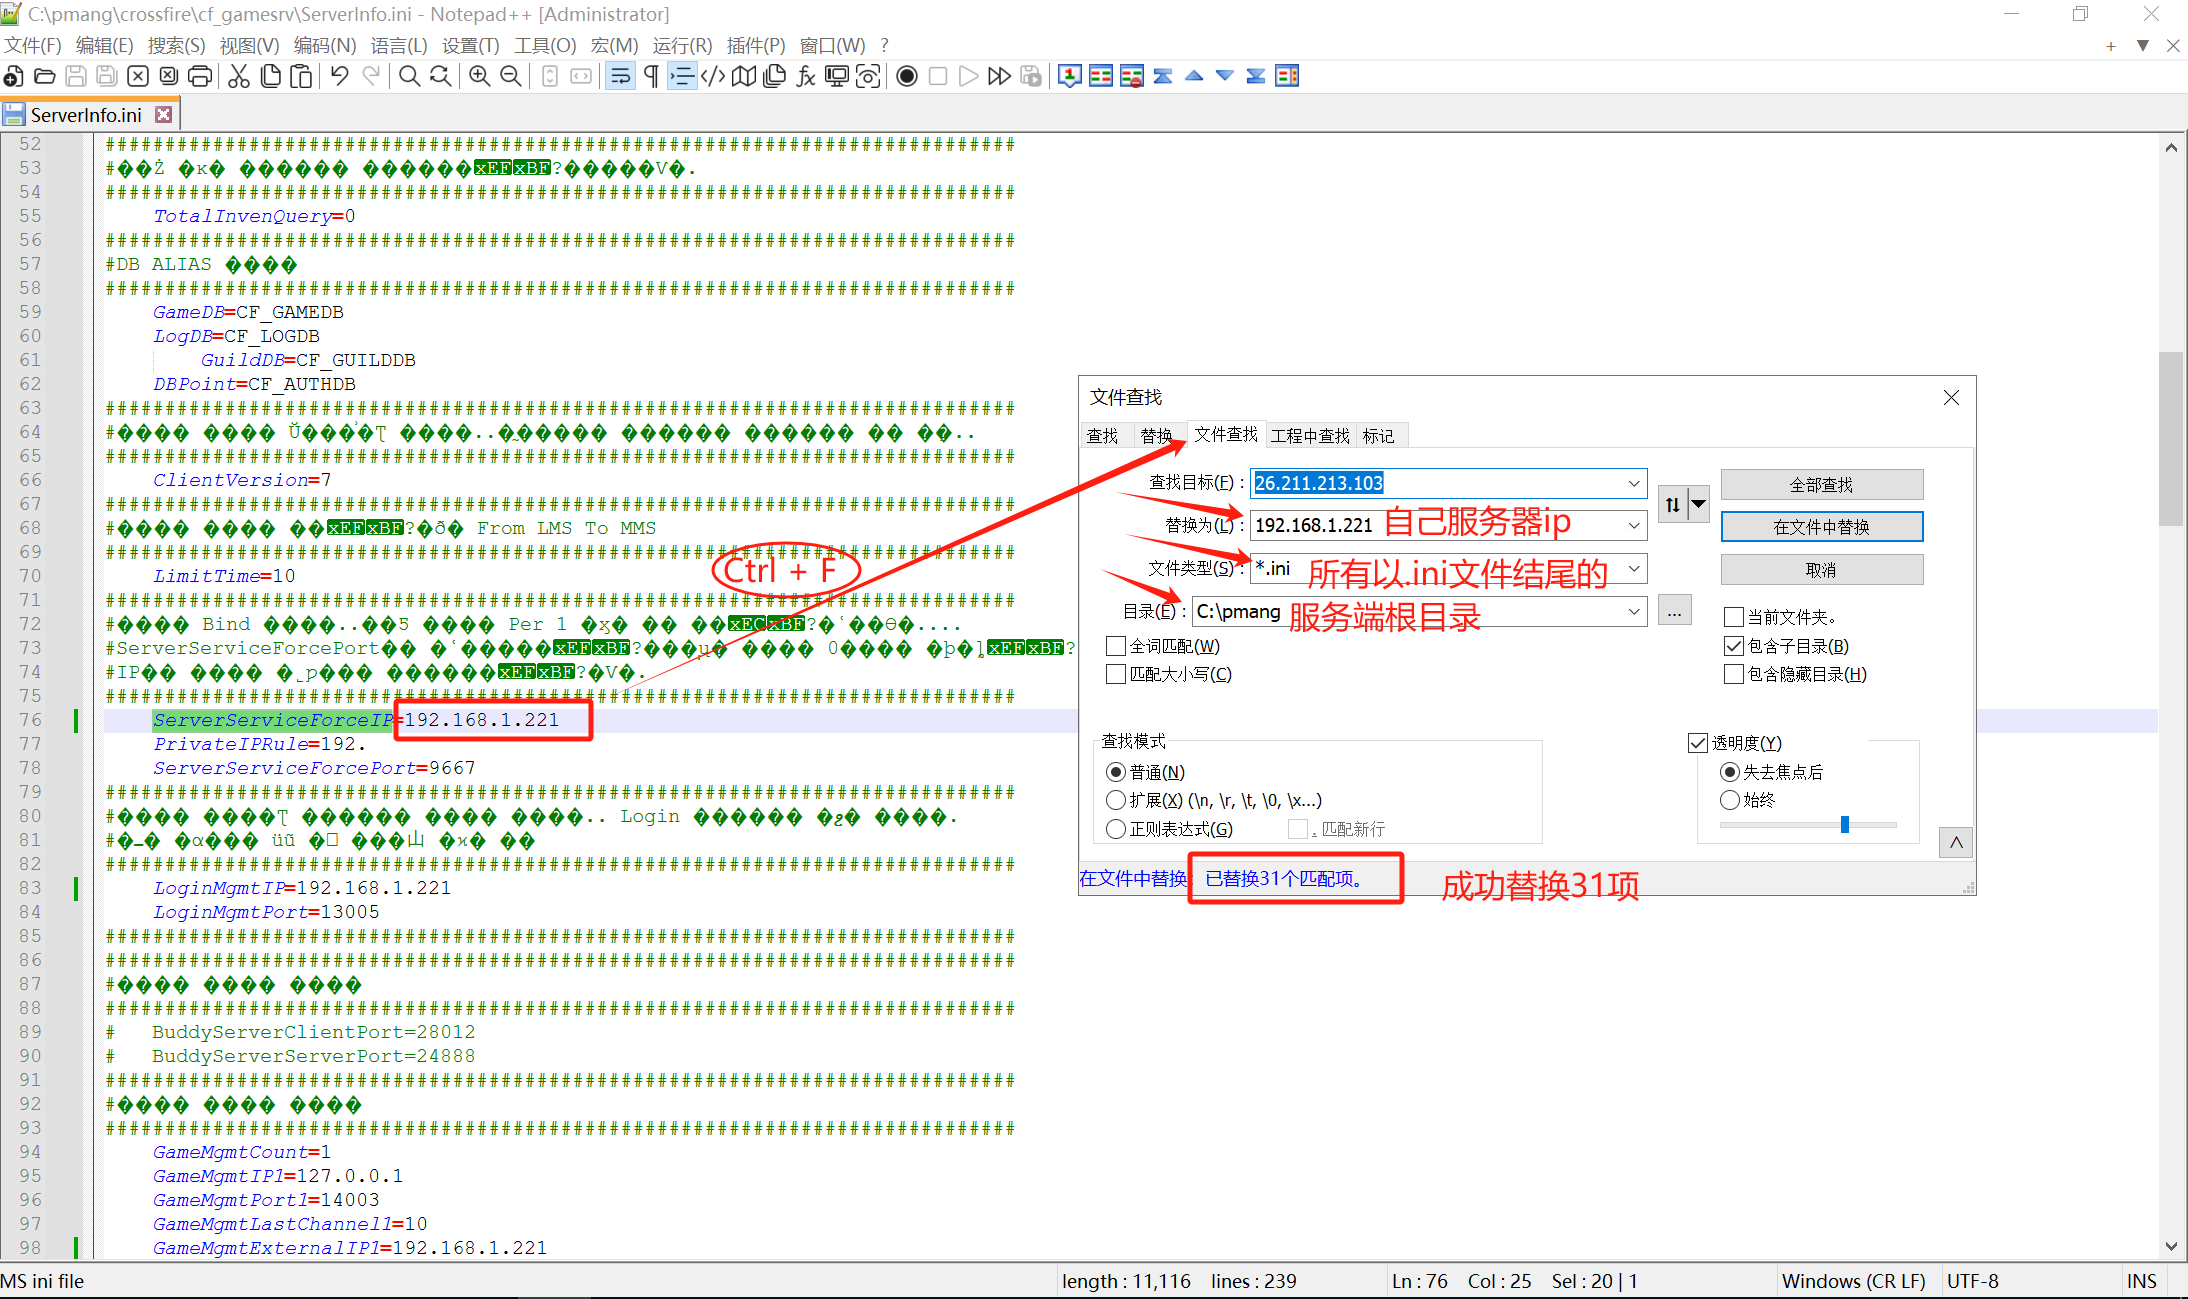Toggle the Word wrap toolbar icon
2188x1299 pixels.
[x=620, y=76]
